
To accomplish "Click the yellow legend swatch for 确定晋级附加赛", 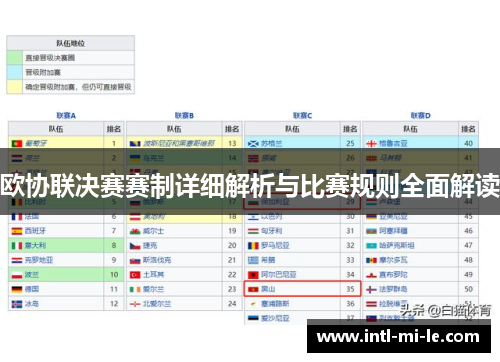I will (x=15, y=87).
